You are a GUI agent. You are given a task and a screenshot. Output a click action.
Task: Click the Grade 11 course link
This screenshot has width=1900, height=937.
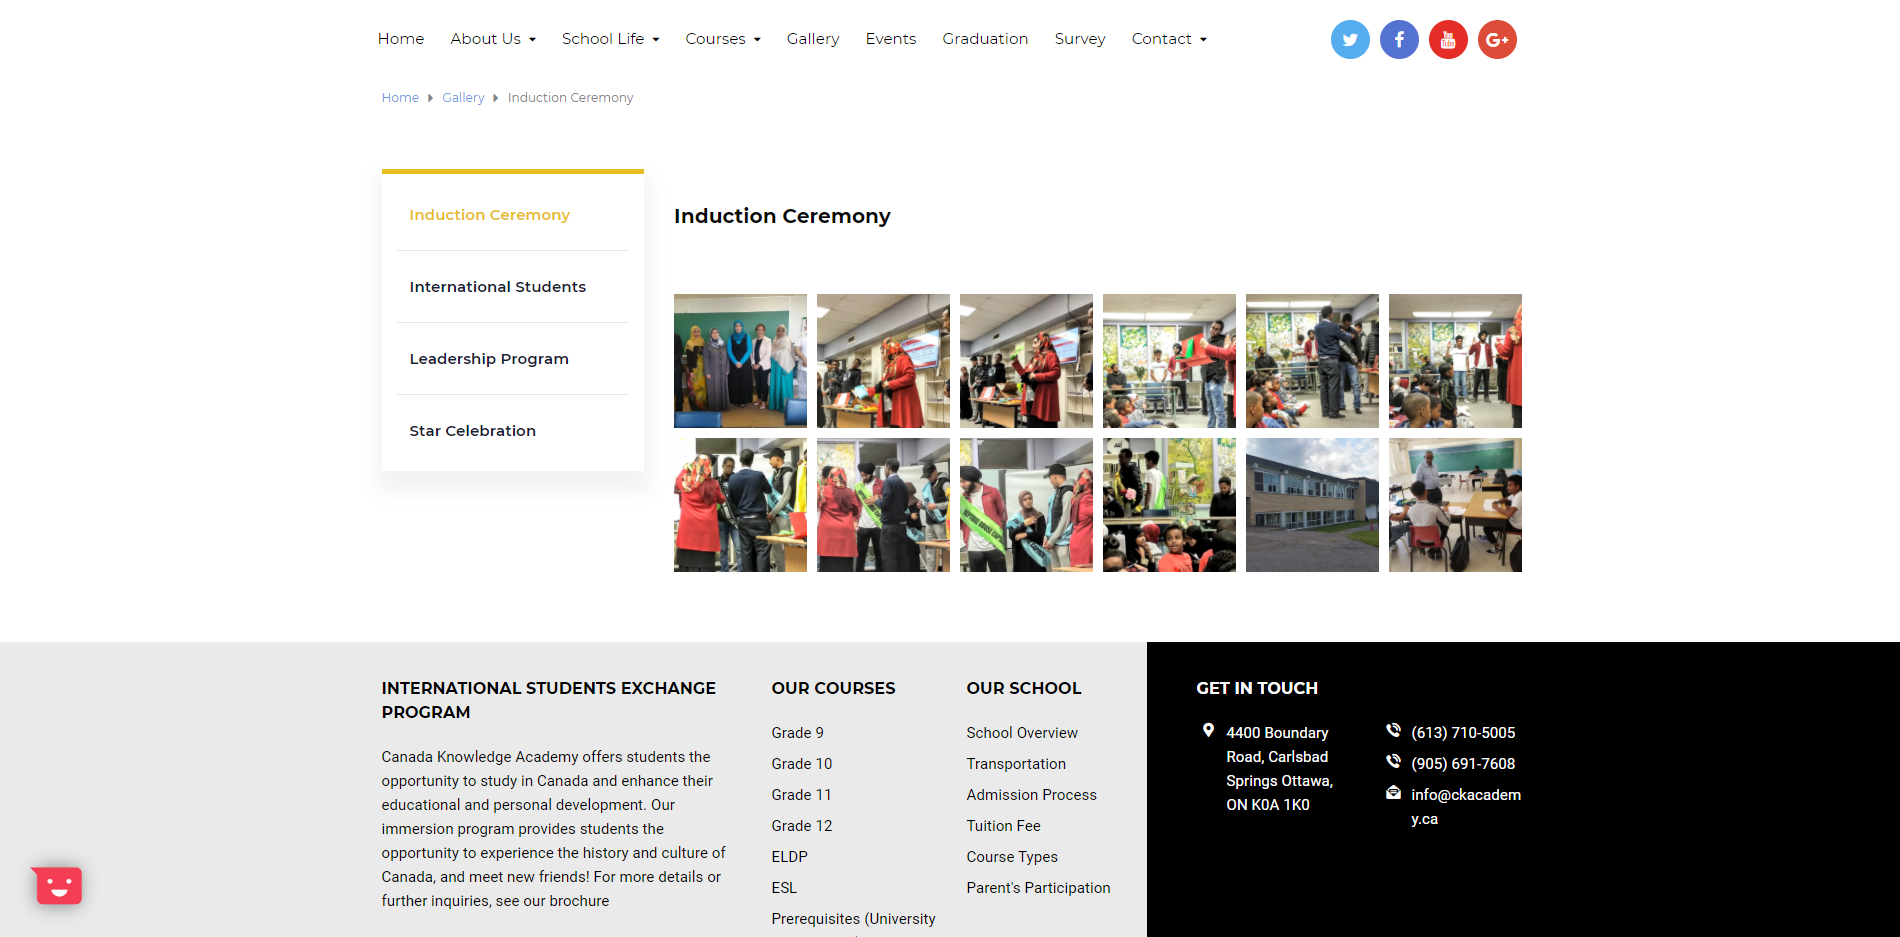click(802, 795)
